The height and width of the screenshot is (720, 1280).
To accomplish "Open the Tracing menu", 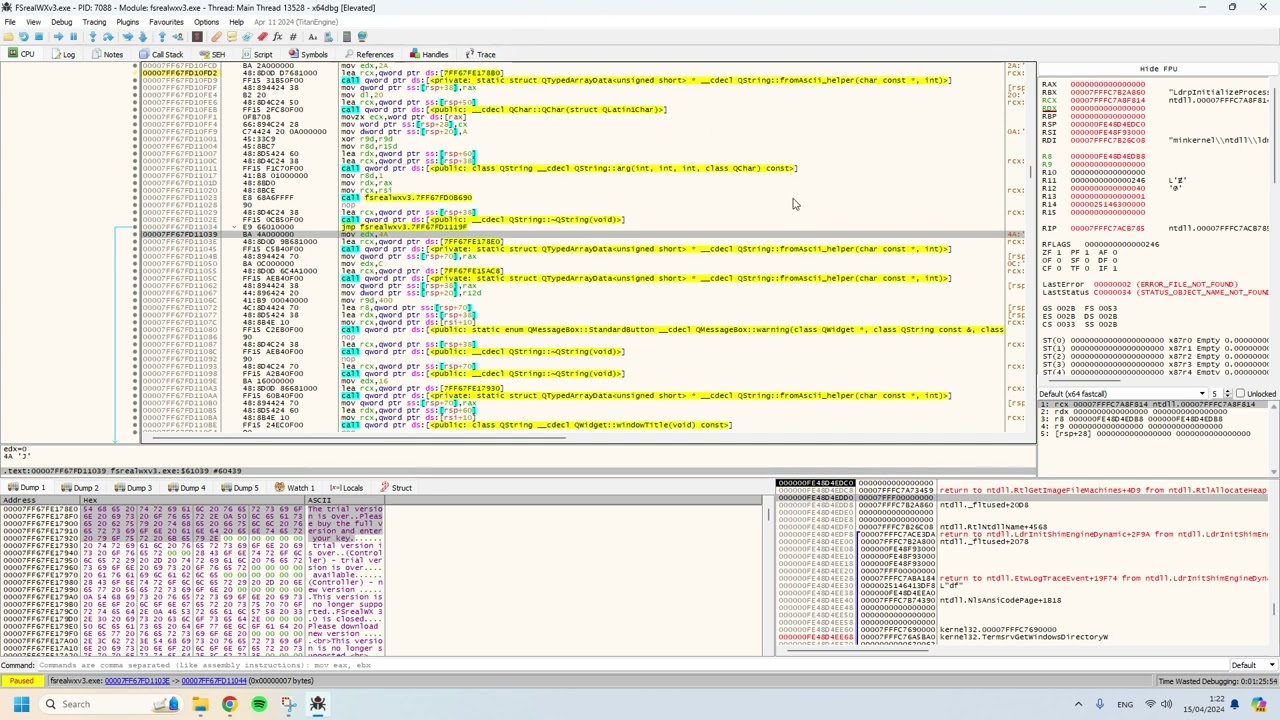I will click(94, 22).
